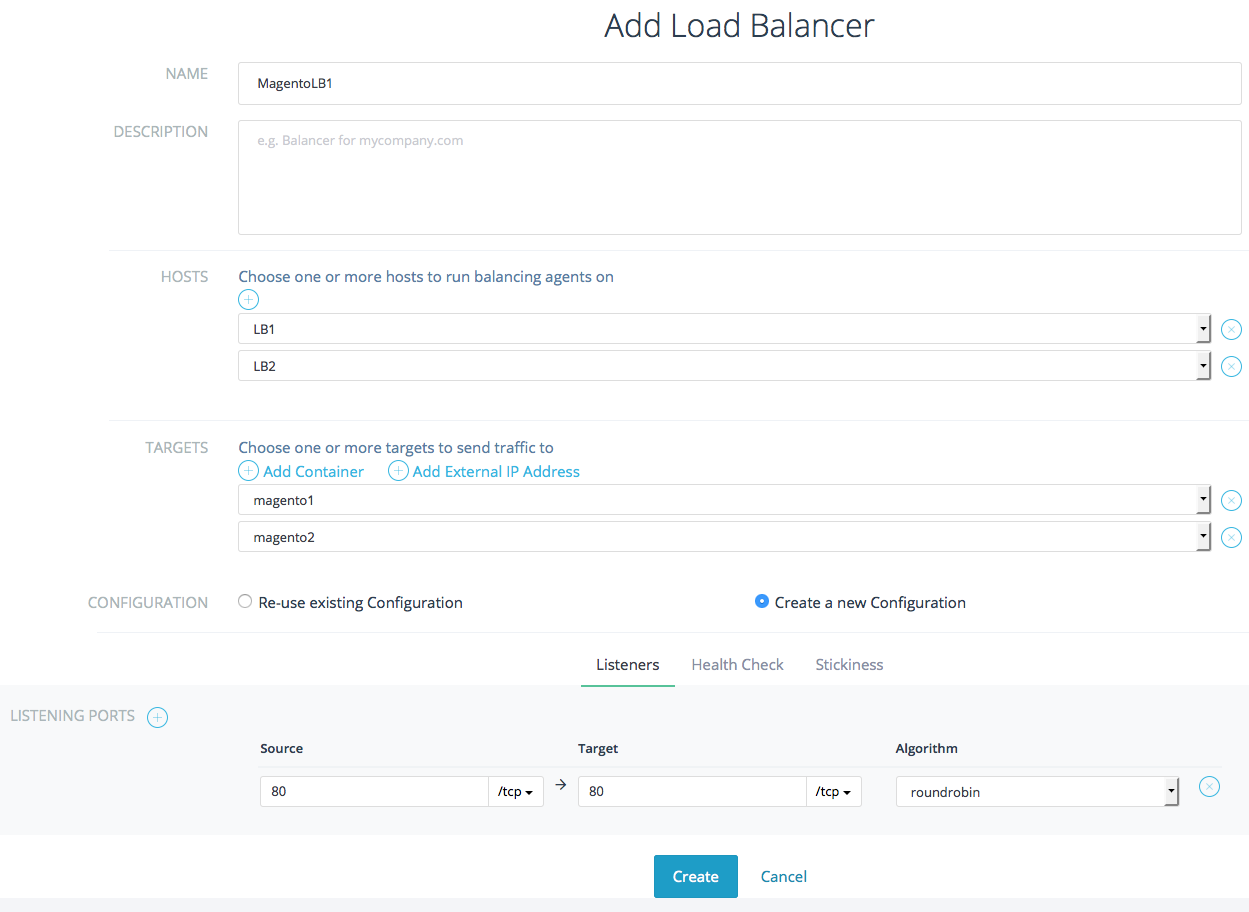Switch to the Health Check tab

click(x=737, y=664)
